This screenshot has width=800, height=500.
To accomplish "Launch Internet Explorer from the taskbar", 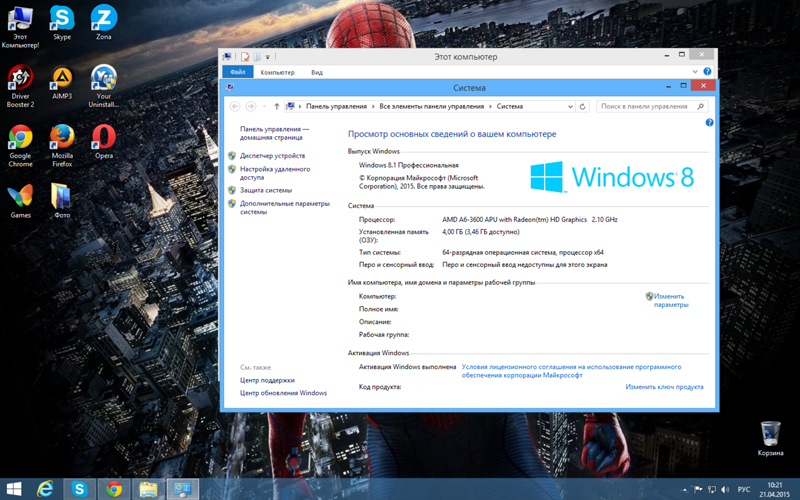I will click(x=45, y=489).
